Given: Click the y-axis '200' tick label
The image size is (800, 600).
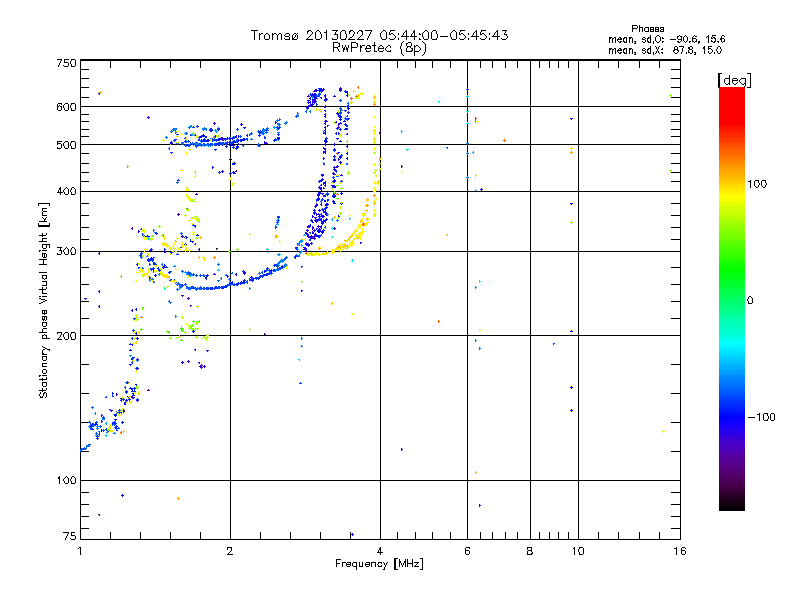Looking at the screenshot, I should [67, 336].
